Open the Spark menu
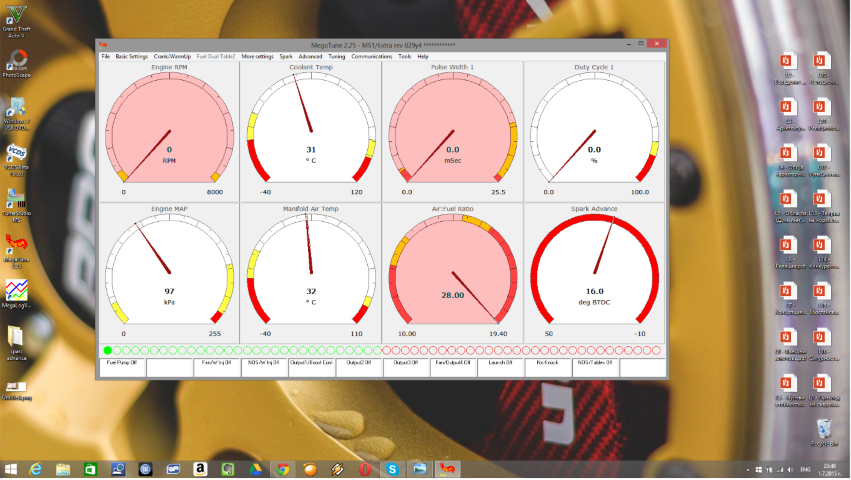 286,57
